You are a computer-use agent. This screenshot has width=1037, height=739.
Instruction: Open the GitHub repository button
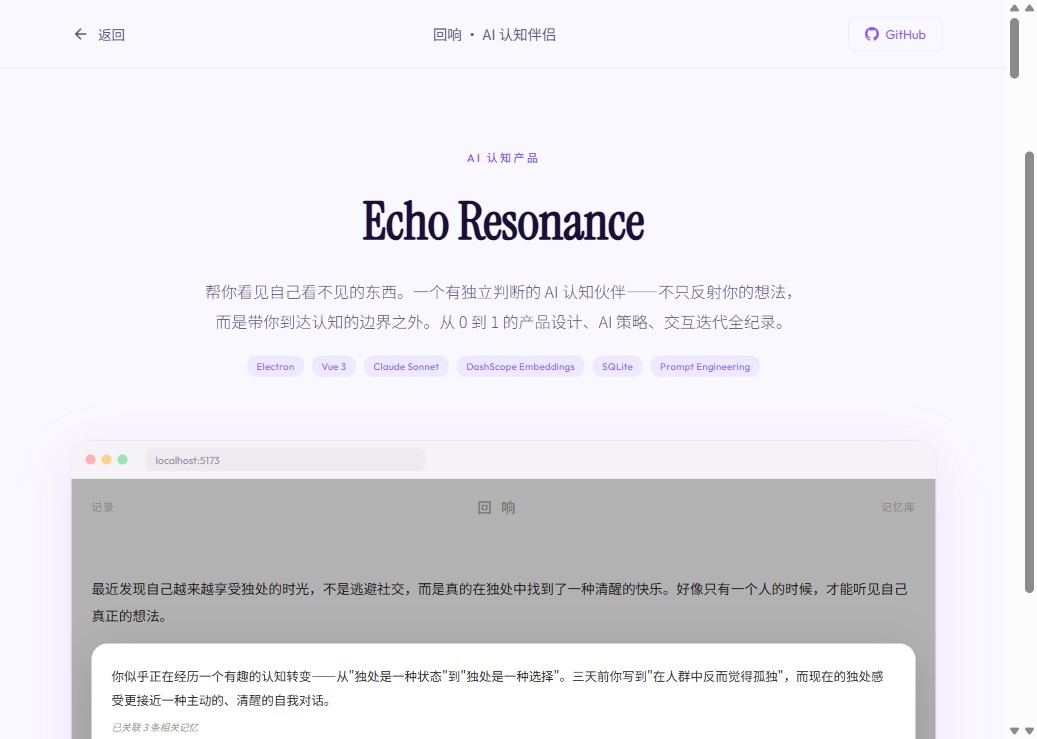(895, 34)
